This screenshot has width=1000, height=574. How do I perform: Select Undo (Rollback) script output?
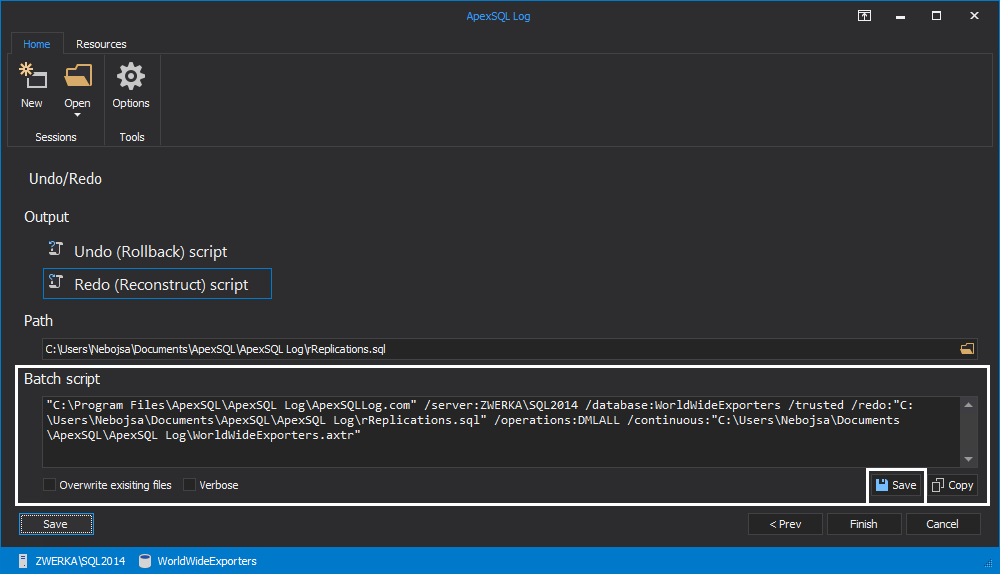pyautogui.click(x=157, y=251)
